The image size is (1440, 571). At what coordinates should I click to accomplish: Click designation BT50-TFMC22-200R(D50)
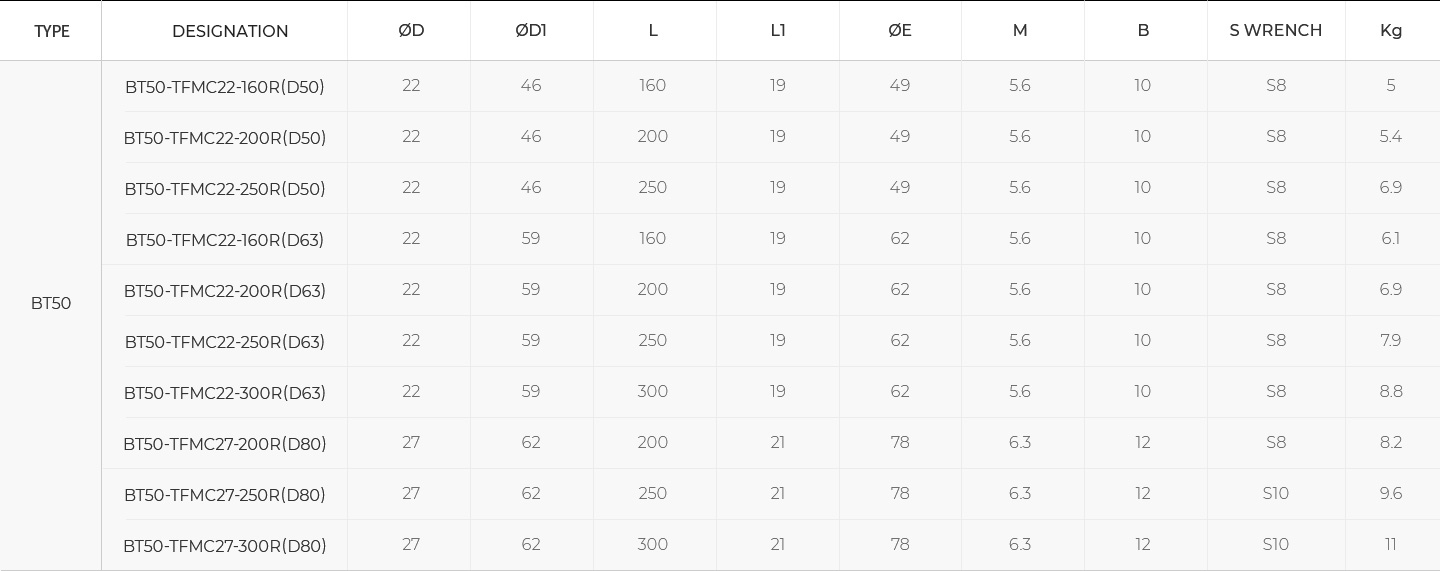tap(225, 139)
